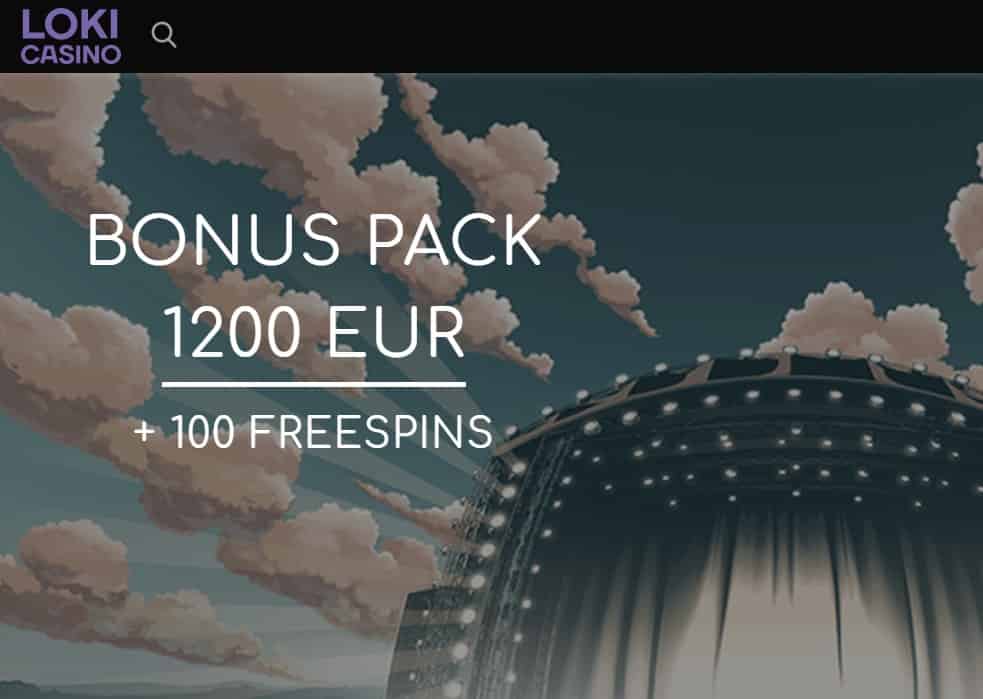
Task: Click the BONUS PACK banner heading
Action: pyautogui.click(x=314, y=241)
